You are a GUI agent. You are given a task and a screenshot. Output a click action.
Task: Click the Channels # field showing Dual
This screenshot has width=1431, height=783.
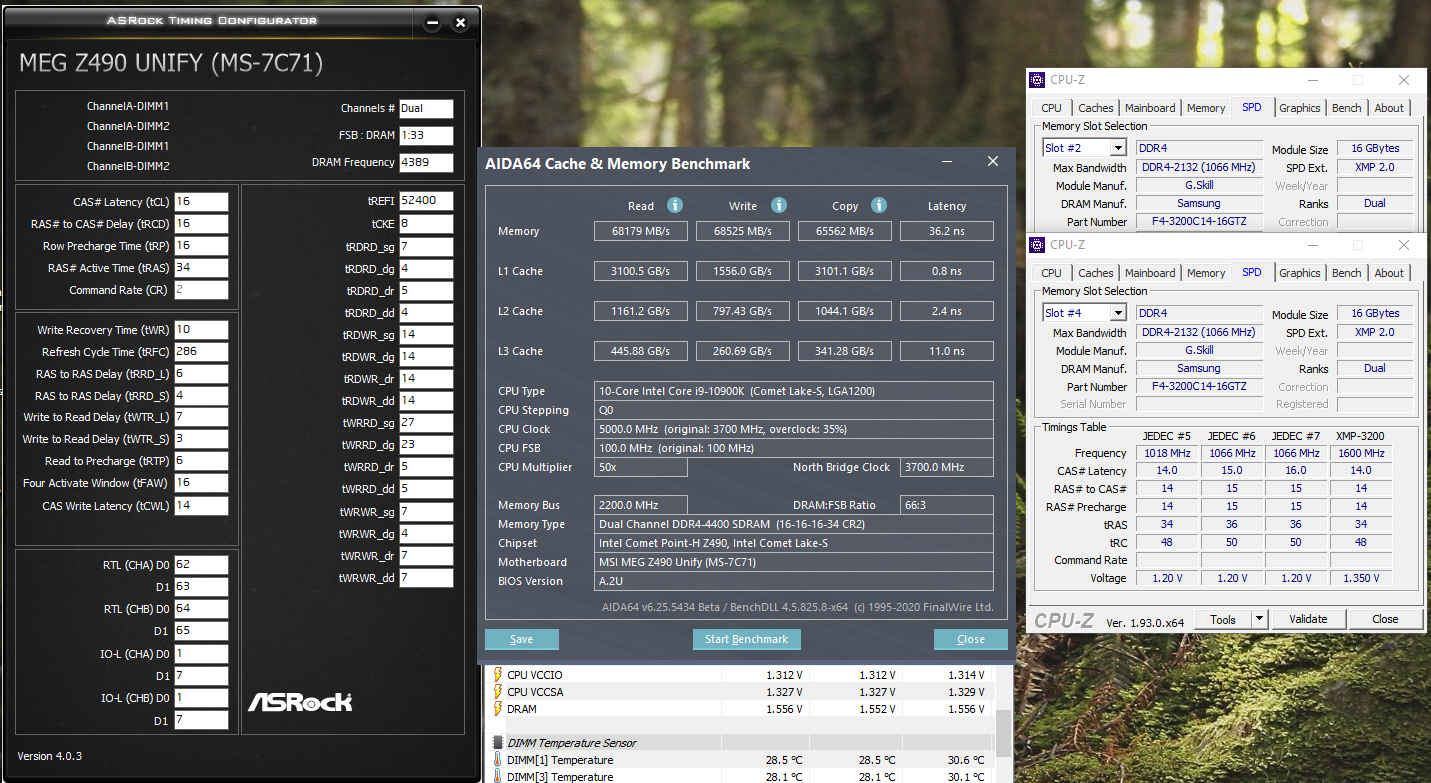pos(426,108)
